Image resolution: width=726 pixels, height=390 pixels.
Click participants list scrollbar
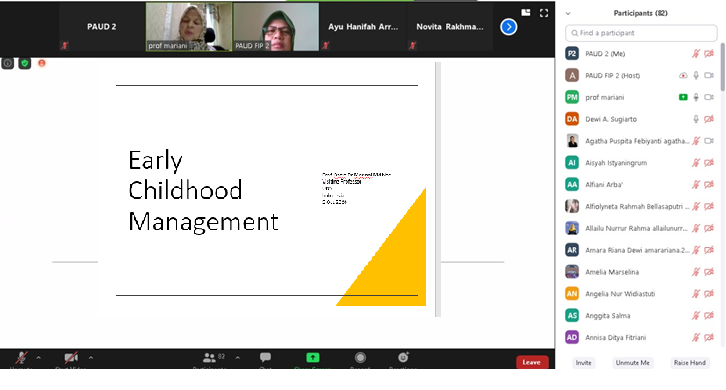point(722,67)
